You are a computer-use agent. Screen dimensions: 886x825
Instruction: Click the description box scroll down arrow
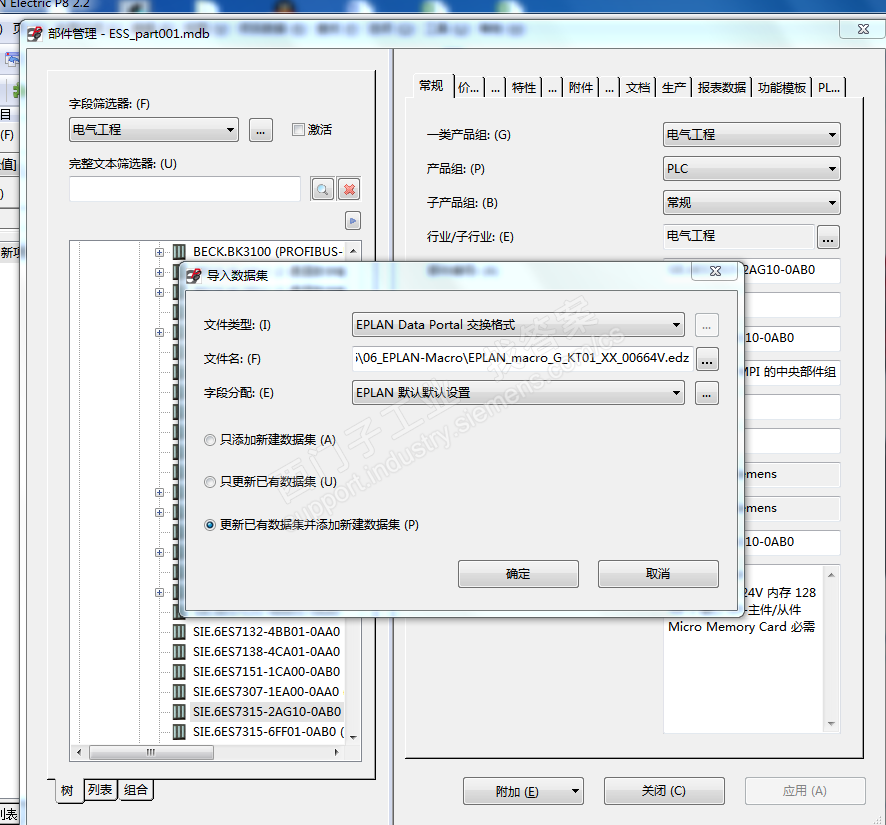831,724
